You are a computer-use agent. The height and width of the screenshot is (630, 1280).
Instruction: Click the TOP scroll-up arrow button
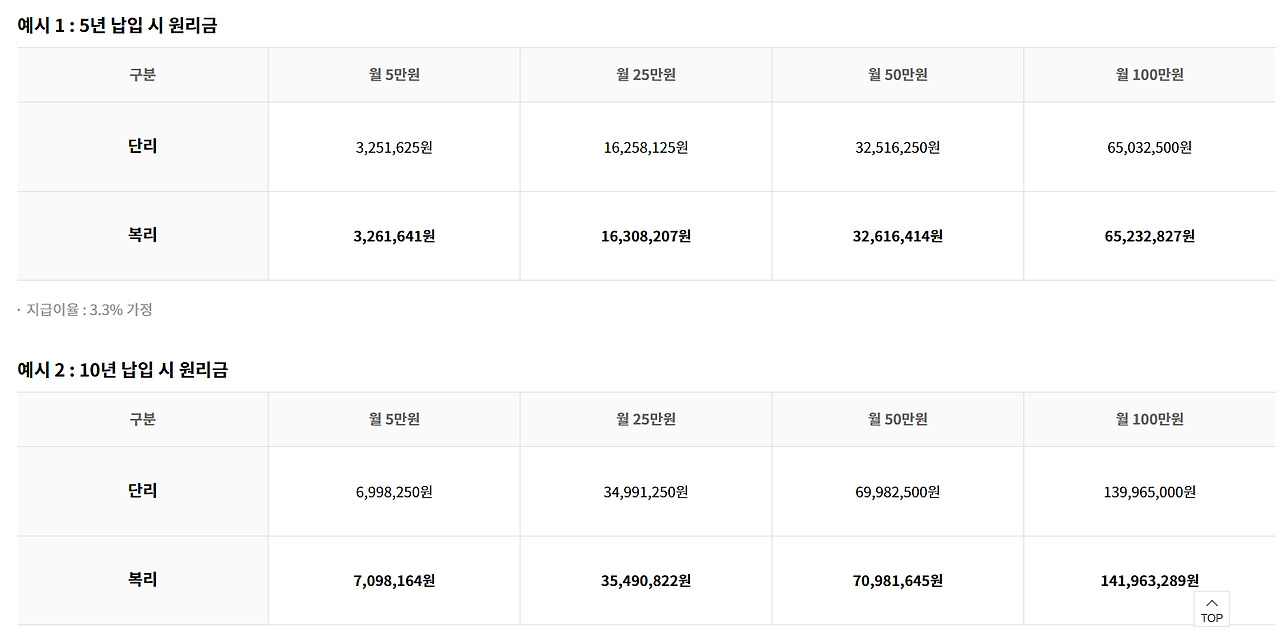pos(1211,609)
